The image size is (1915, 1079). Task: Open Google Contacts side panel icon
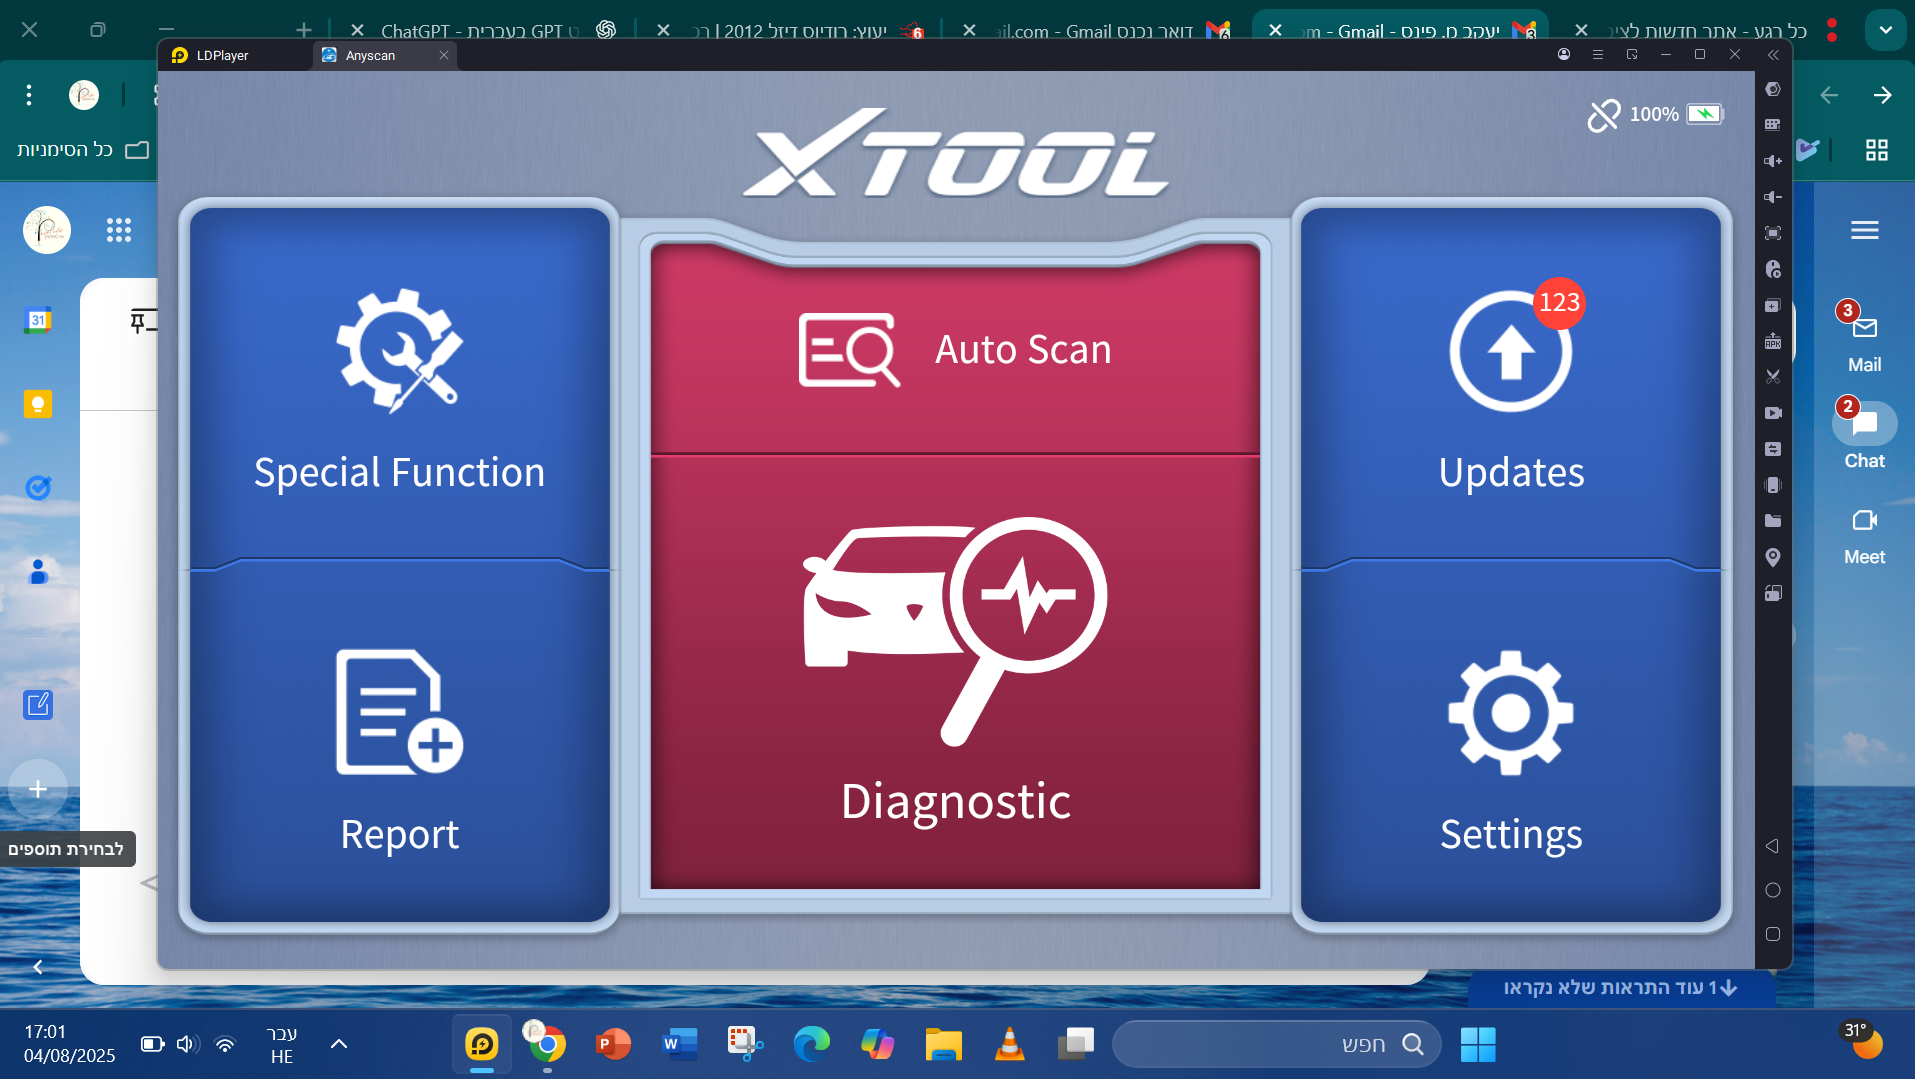(38, 572)
